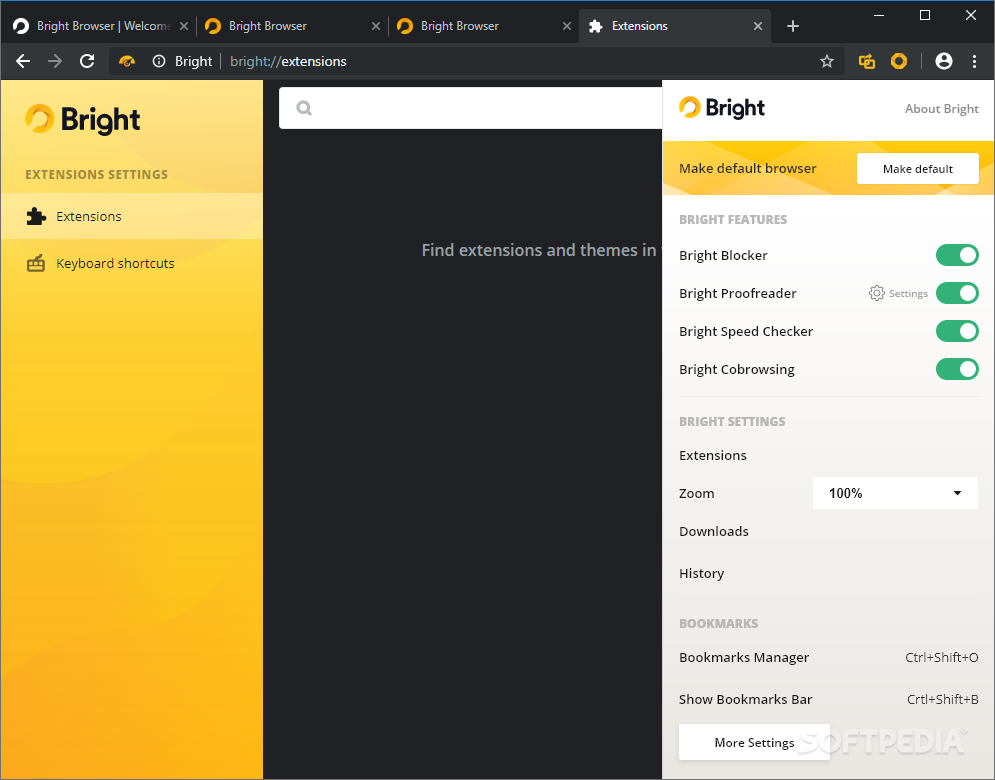
Task: Select Extensions in the sidebar
Action: point(131,216)
